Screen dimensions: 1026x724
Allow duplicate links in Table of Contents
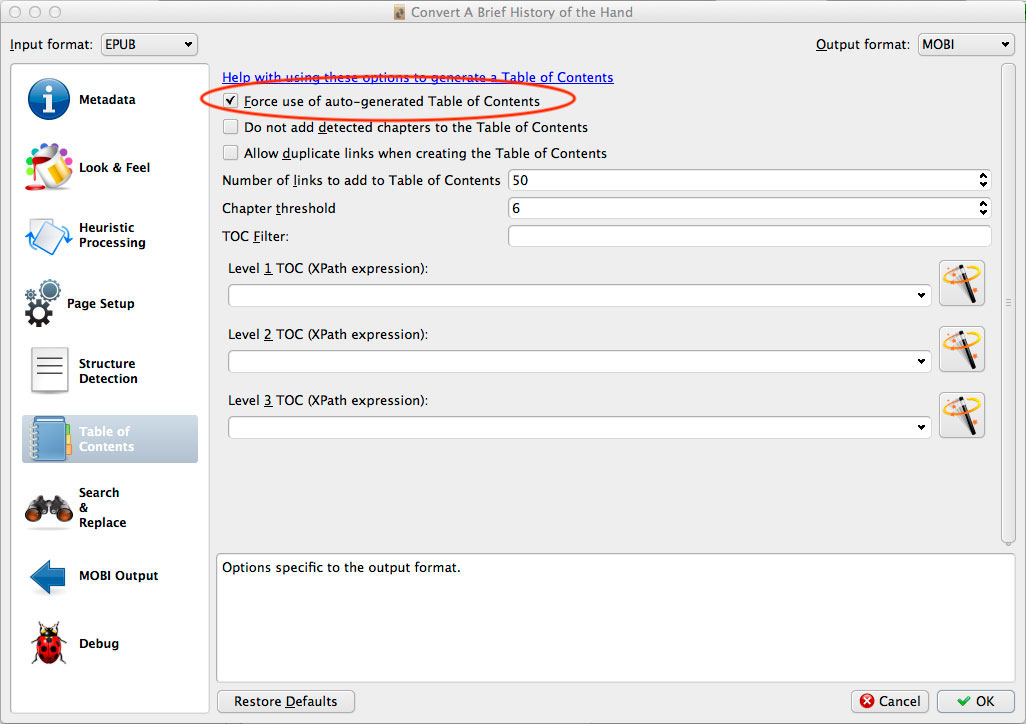point(230,153)
